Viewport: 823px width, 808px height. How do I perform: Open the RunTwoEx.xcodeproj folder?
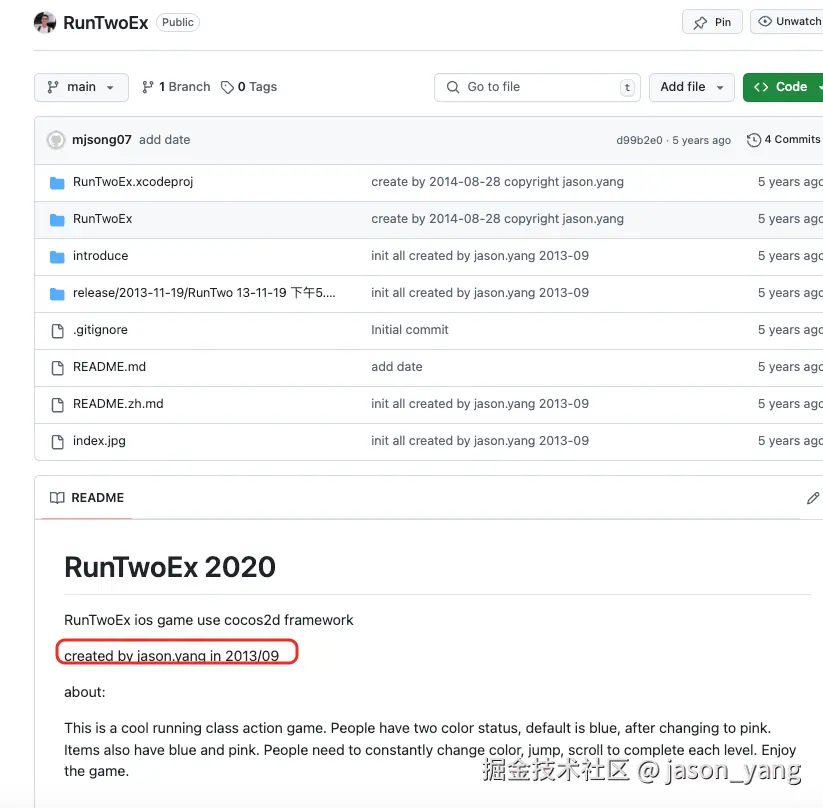133,182
